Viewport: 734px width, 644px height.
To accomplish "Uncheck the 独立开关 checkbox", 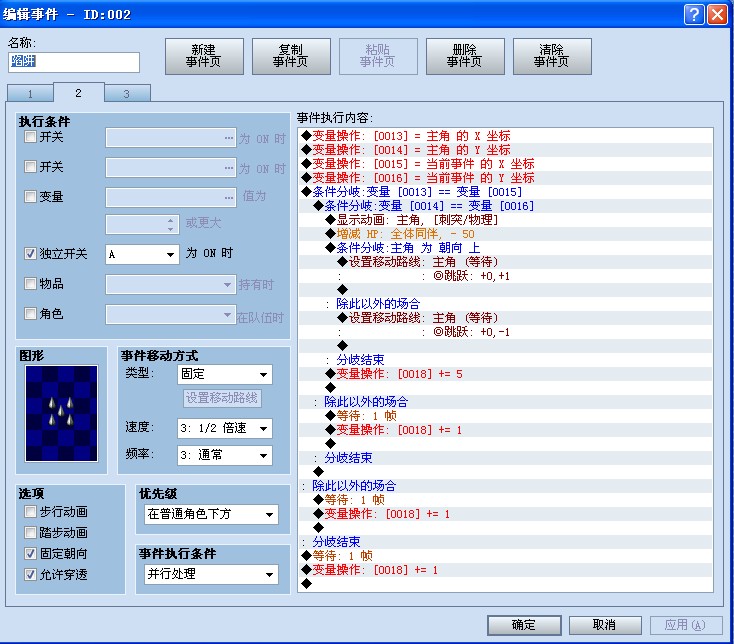I will coord(30,254).
